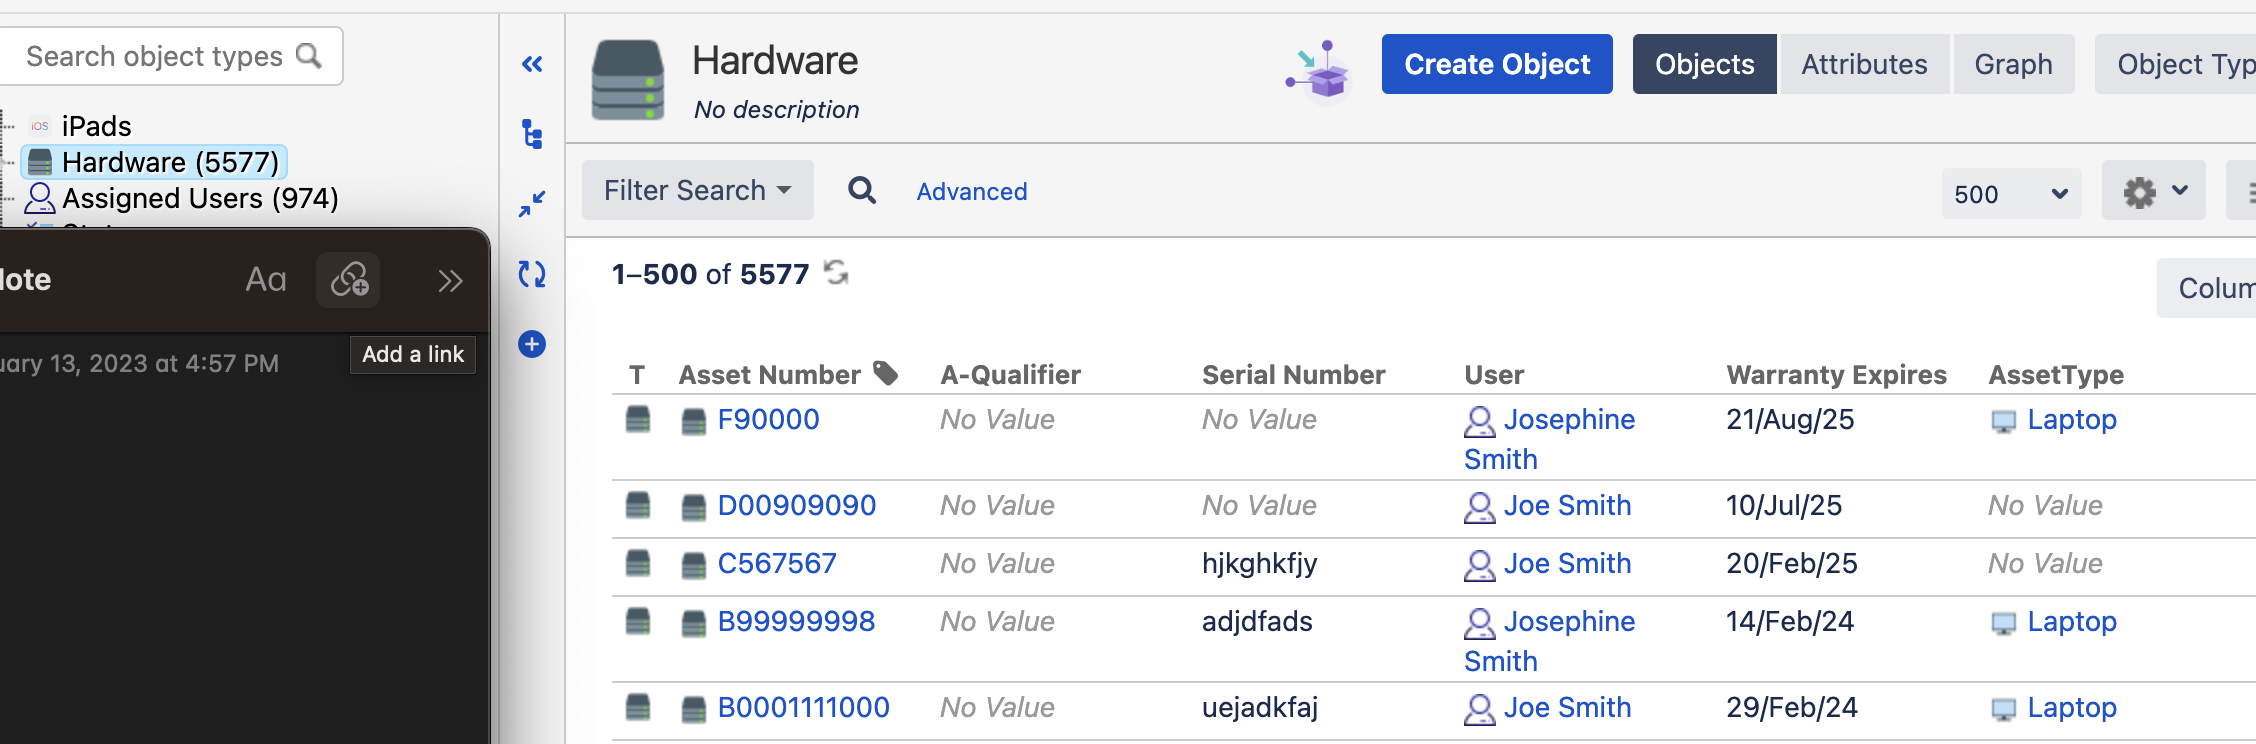Open Joe Smith user in C567567 row
Screen dimensions: 2256x744
tap(1567, 563)
